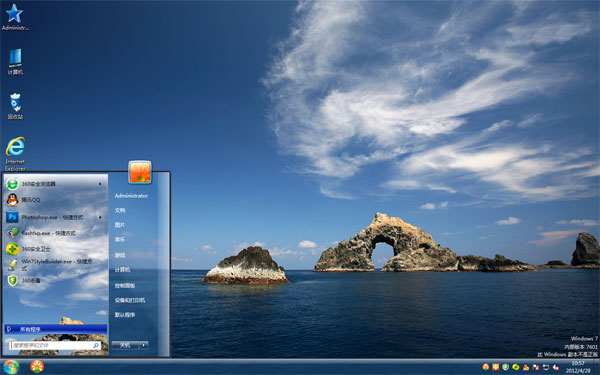600x375 pixels.
Task: Expand shutdown options arrow beside 关机
Action: (x=144, y=345)
